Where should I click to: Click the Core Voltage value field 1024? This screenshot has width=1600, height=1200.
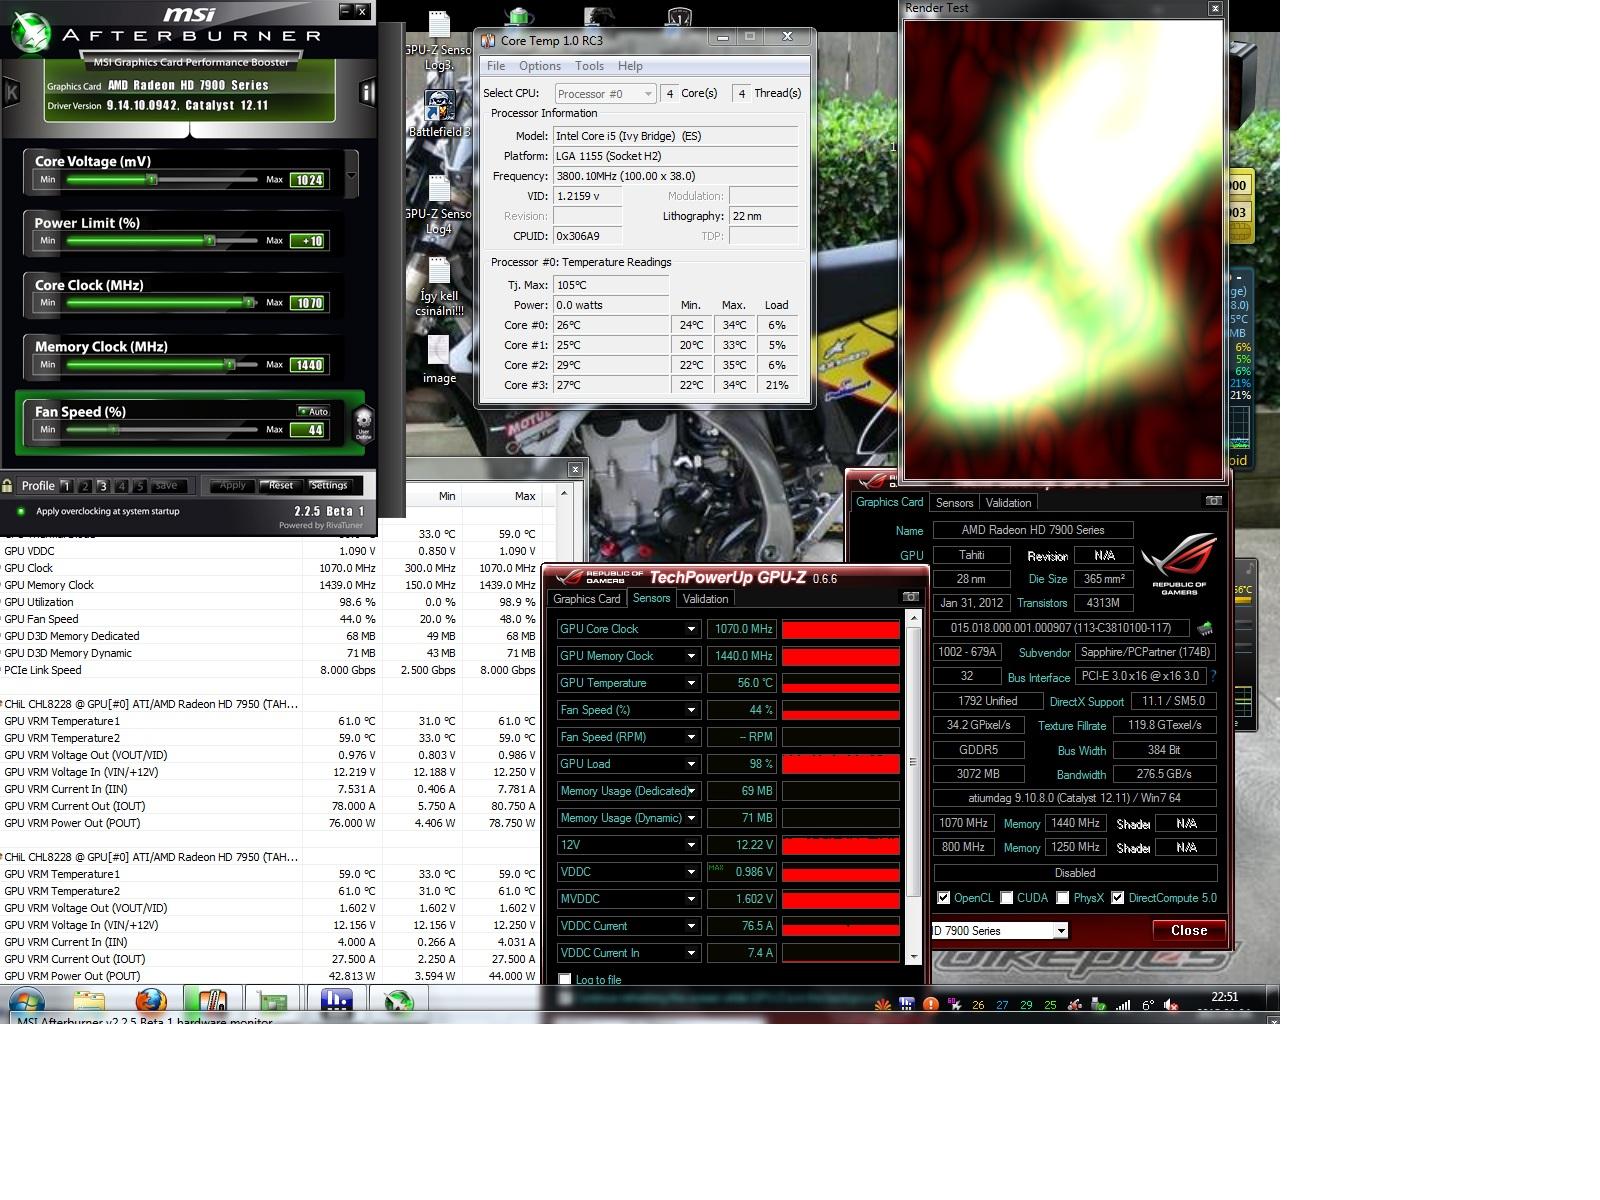click(x=308, y=180)
